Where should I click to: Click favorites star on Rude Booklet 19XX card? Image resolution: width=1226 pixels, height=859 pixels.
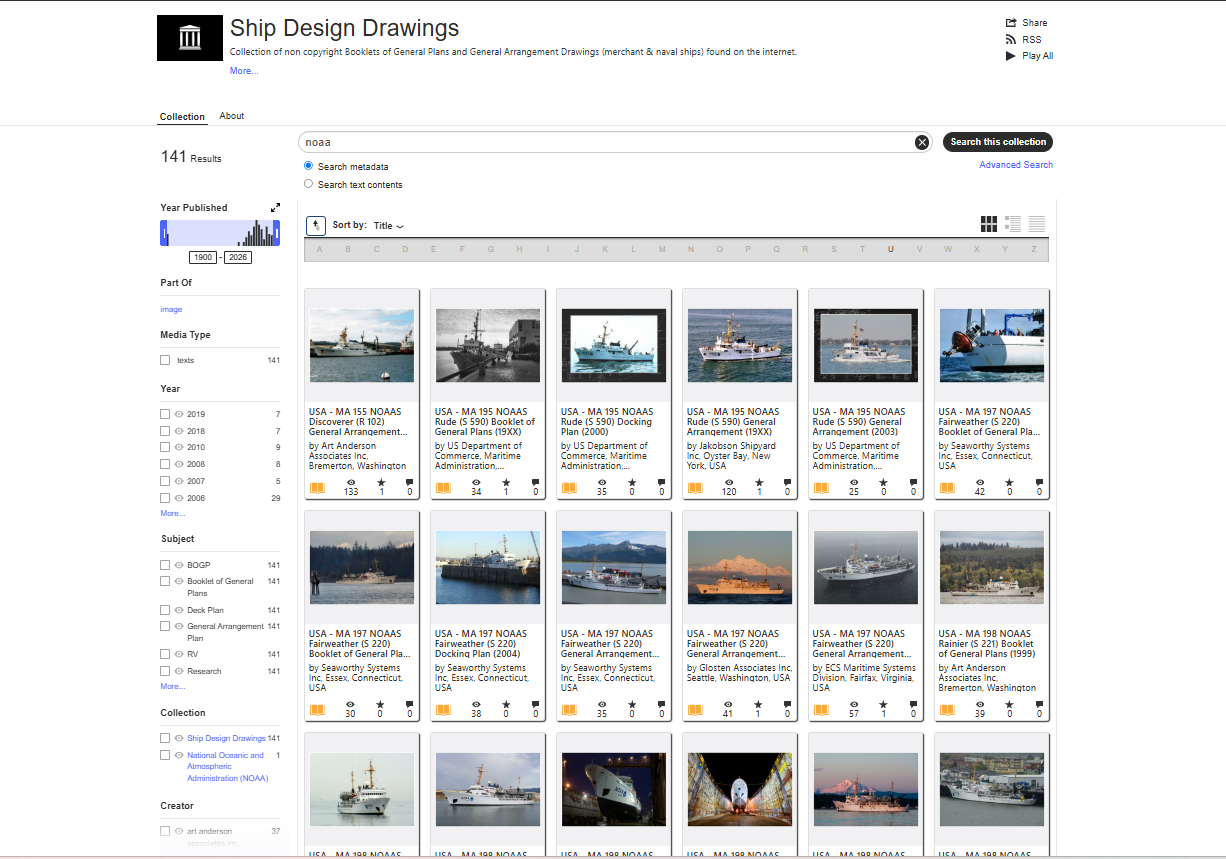pyautogui.click(x=506, y=482)
